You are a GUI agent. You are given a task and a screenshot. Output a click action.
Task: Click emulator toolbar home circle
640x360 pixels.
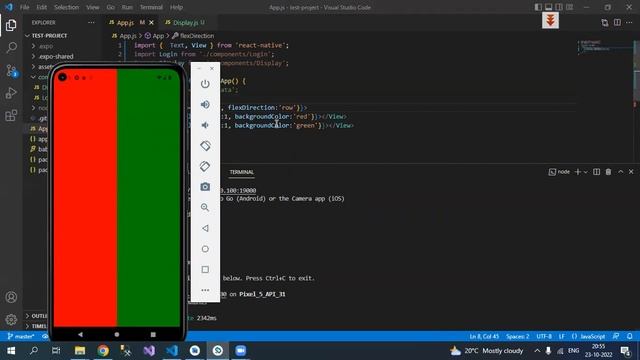tap(205, 249)
